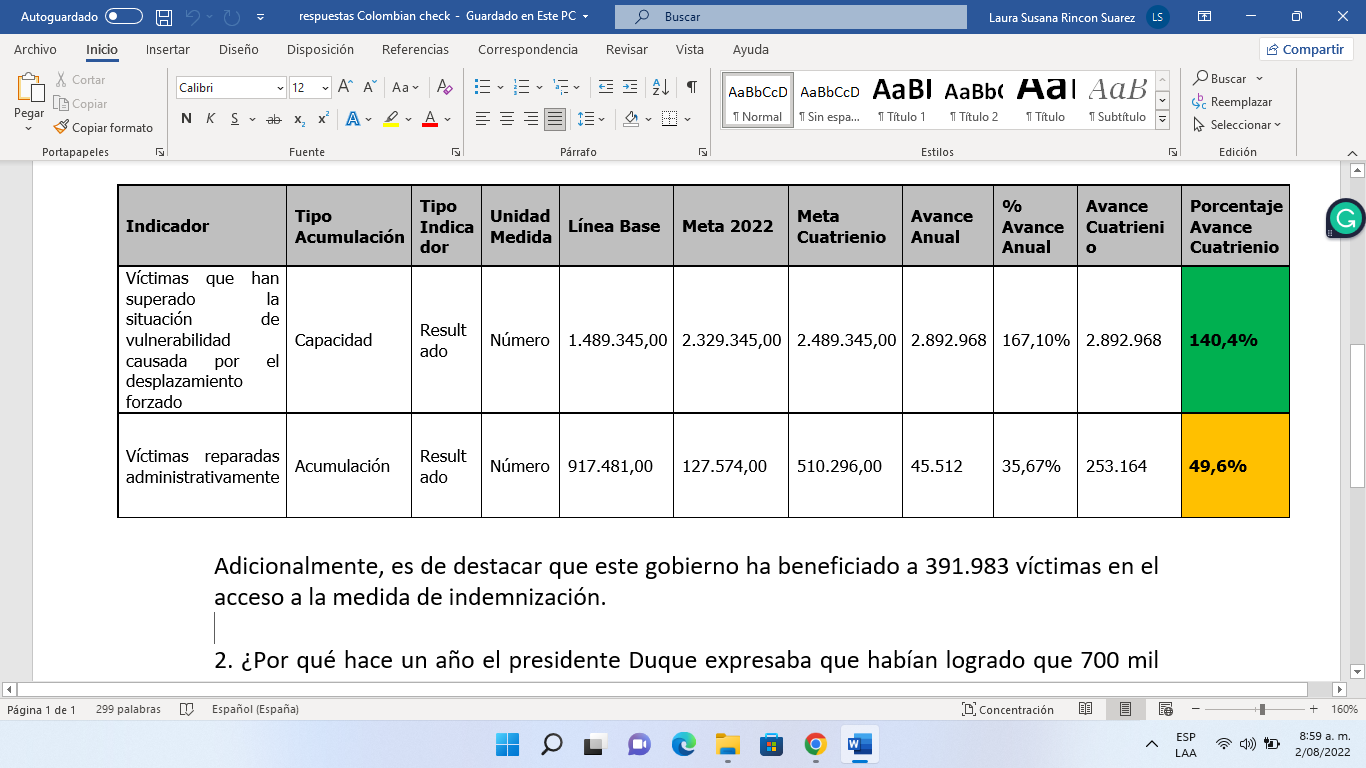This screenshot has height=768, width=1366.
Task: Toggle the Autoguardado switch
Action: point(124,16)
